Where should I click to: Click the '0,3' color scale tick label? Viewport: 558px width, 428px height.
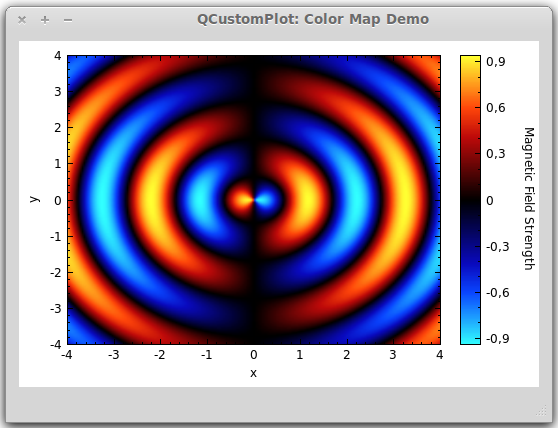pyautogui.click(x=496, y=154)
